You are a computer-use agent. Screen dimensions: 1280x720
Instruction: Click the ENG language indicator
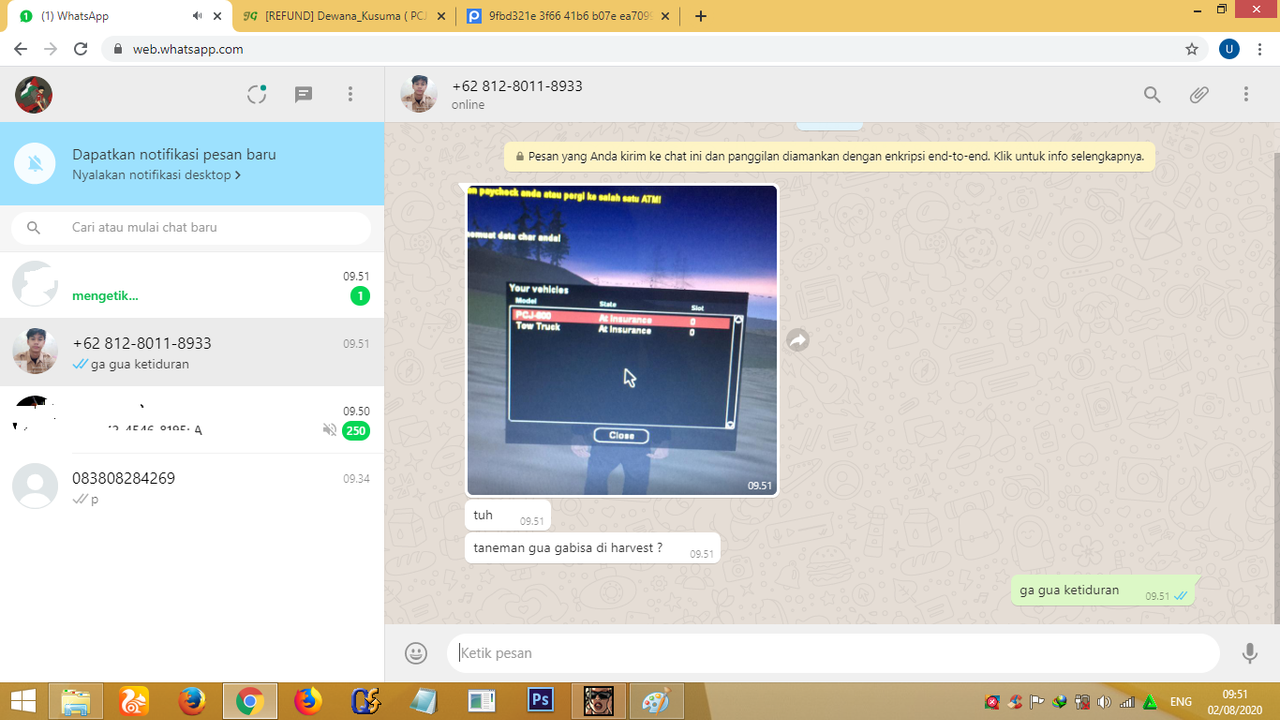tap(1181, 702)
